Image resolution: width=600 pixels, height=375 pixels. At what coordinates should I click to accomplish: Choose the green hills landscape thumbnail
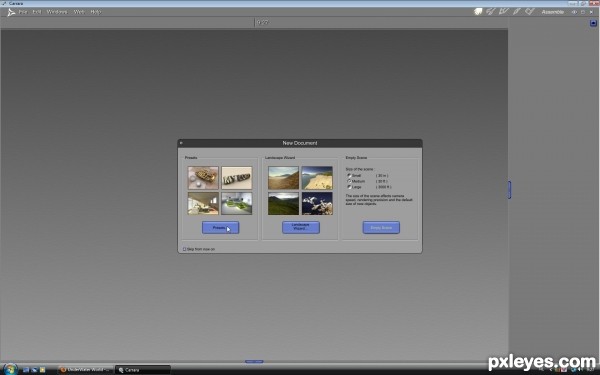click(x=284, y=203)
